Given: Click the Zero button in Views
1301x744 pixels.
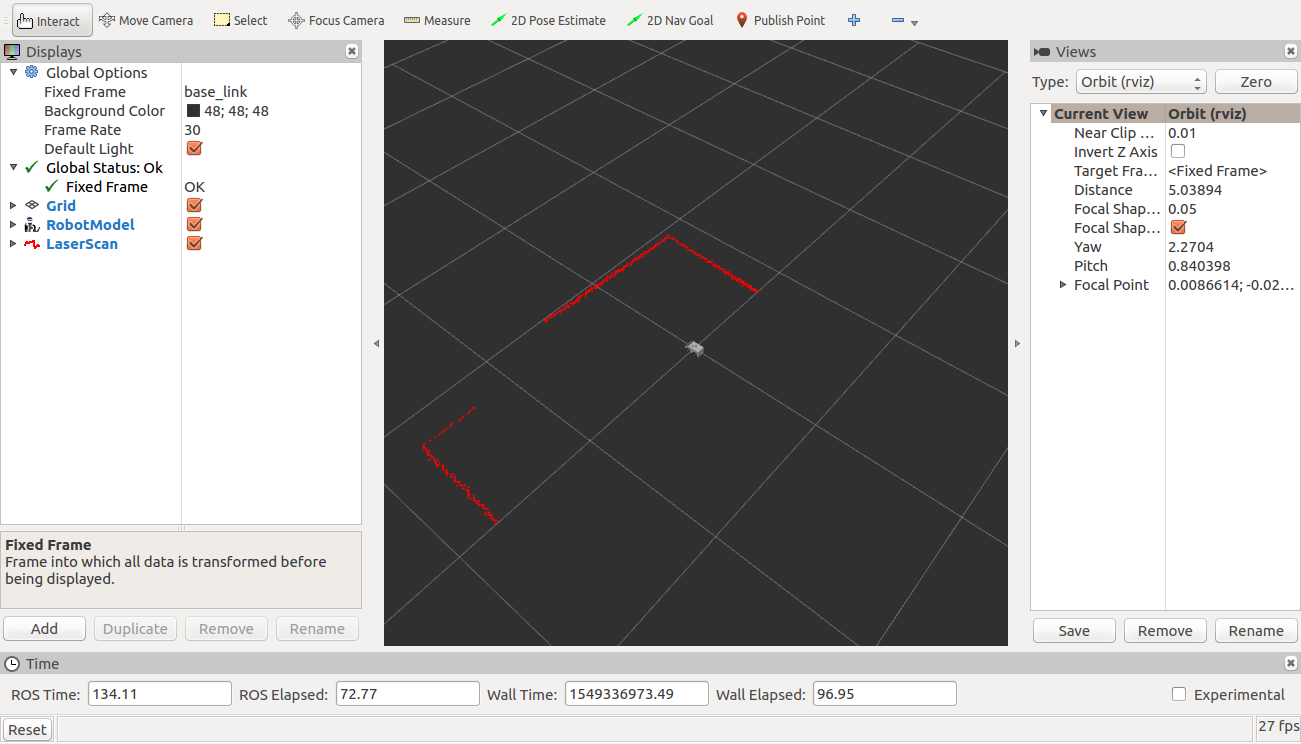Looking at the screenshot, I should (1256, 82).
